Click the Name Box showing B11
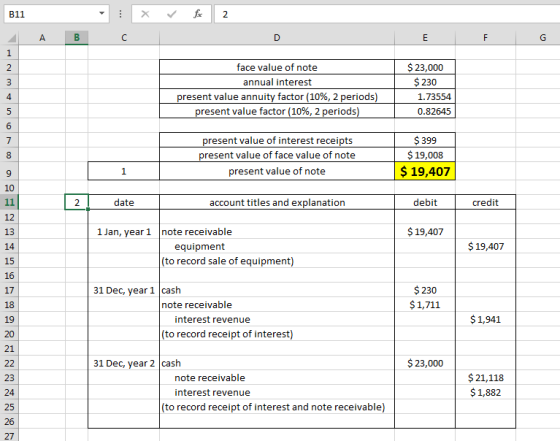Viewport: 560px width, 441px height. click(x=56, y=14)
